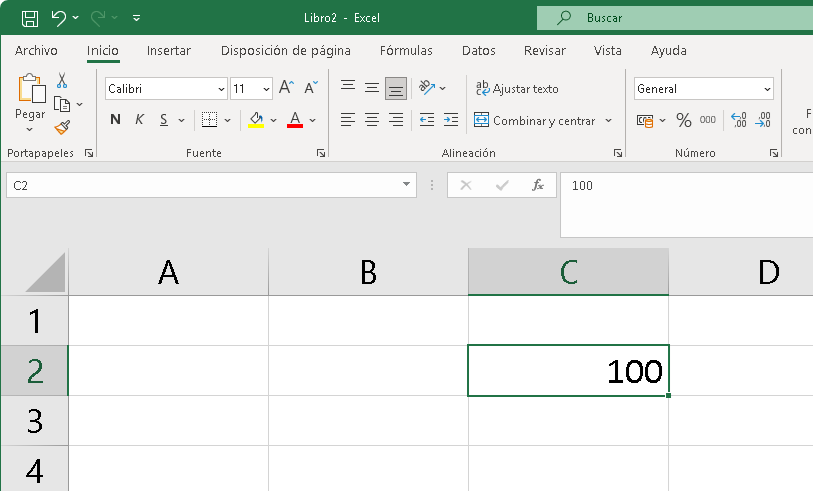Image resolution: width=813 pixels, height=491 pixels.
Task: Open Portapapeles dialog launcher
Action: [89, 153]
